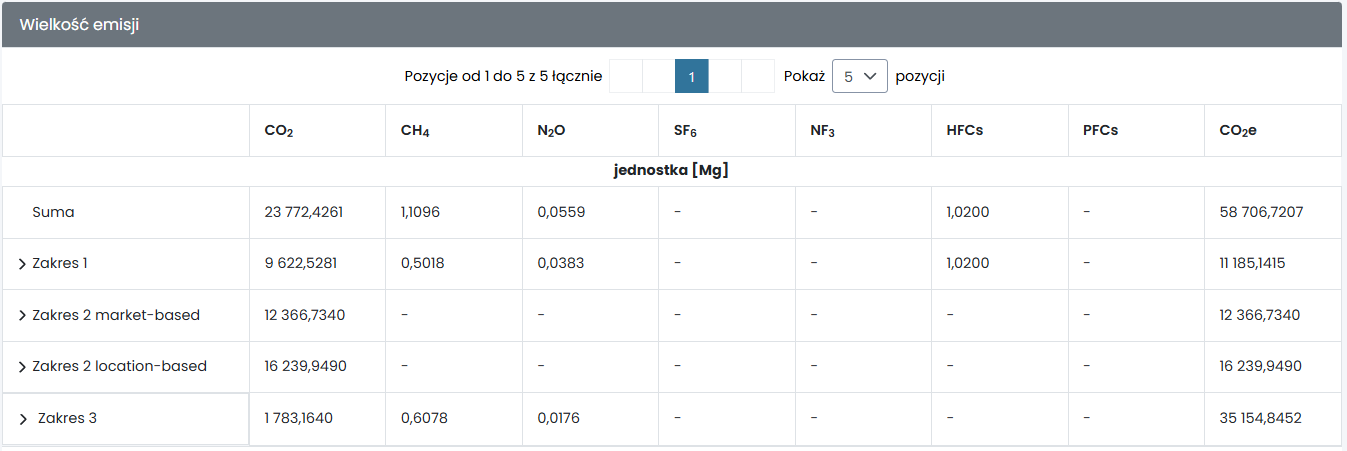Select page 1 in pagination
The image size is (1347, 451).
click(x=692, y=76)
